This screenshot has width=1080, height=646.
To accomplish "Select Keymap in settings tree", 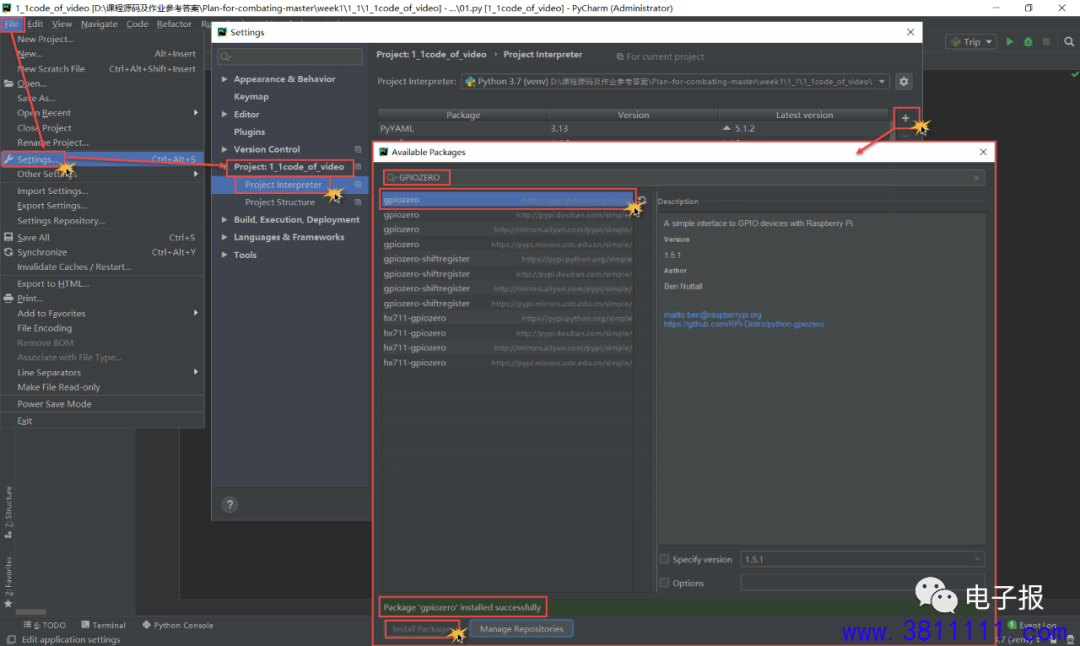I will 251,97.
